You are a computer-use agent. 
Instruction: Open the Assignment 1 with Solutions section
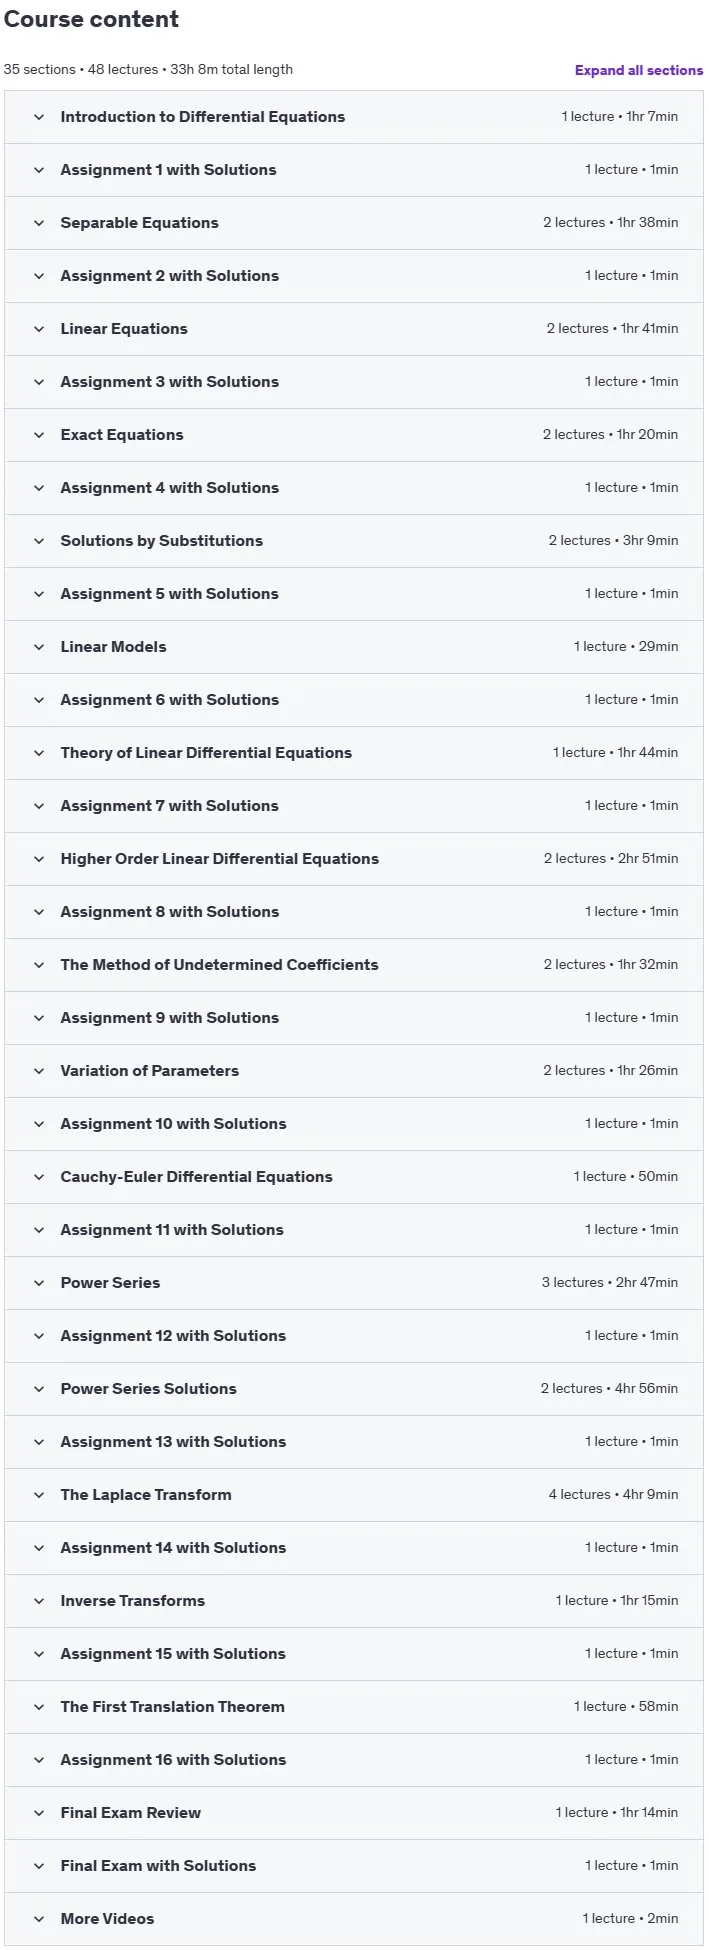click(354, 170)
